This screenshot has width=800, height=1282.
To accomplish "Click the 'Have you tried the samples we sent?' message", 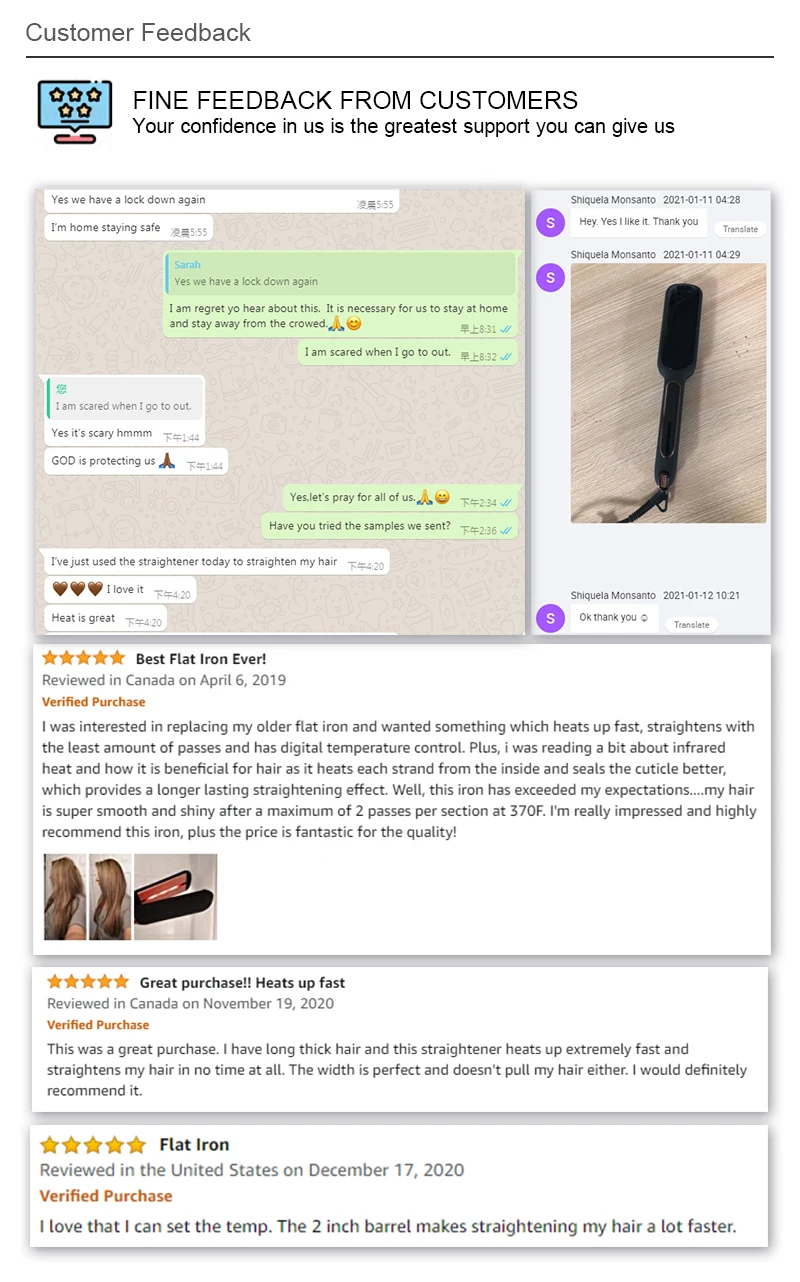I will click(360, 526).
